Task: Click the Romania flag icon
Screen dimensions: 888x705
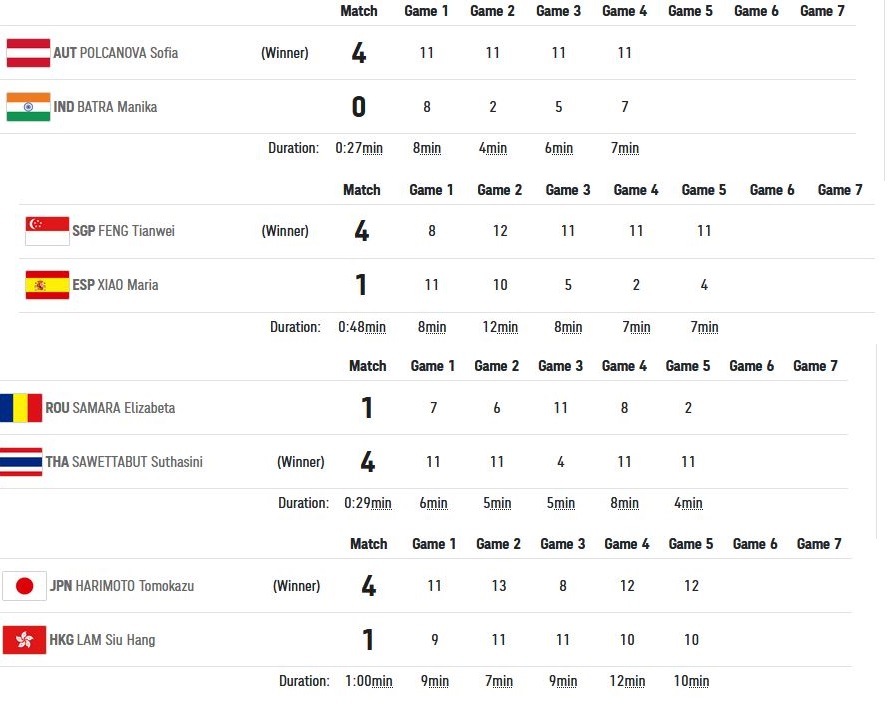Action: (x=21, y=408)
